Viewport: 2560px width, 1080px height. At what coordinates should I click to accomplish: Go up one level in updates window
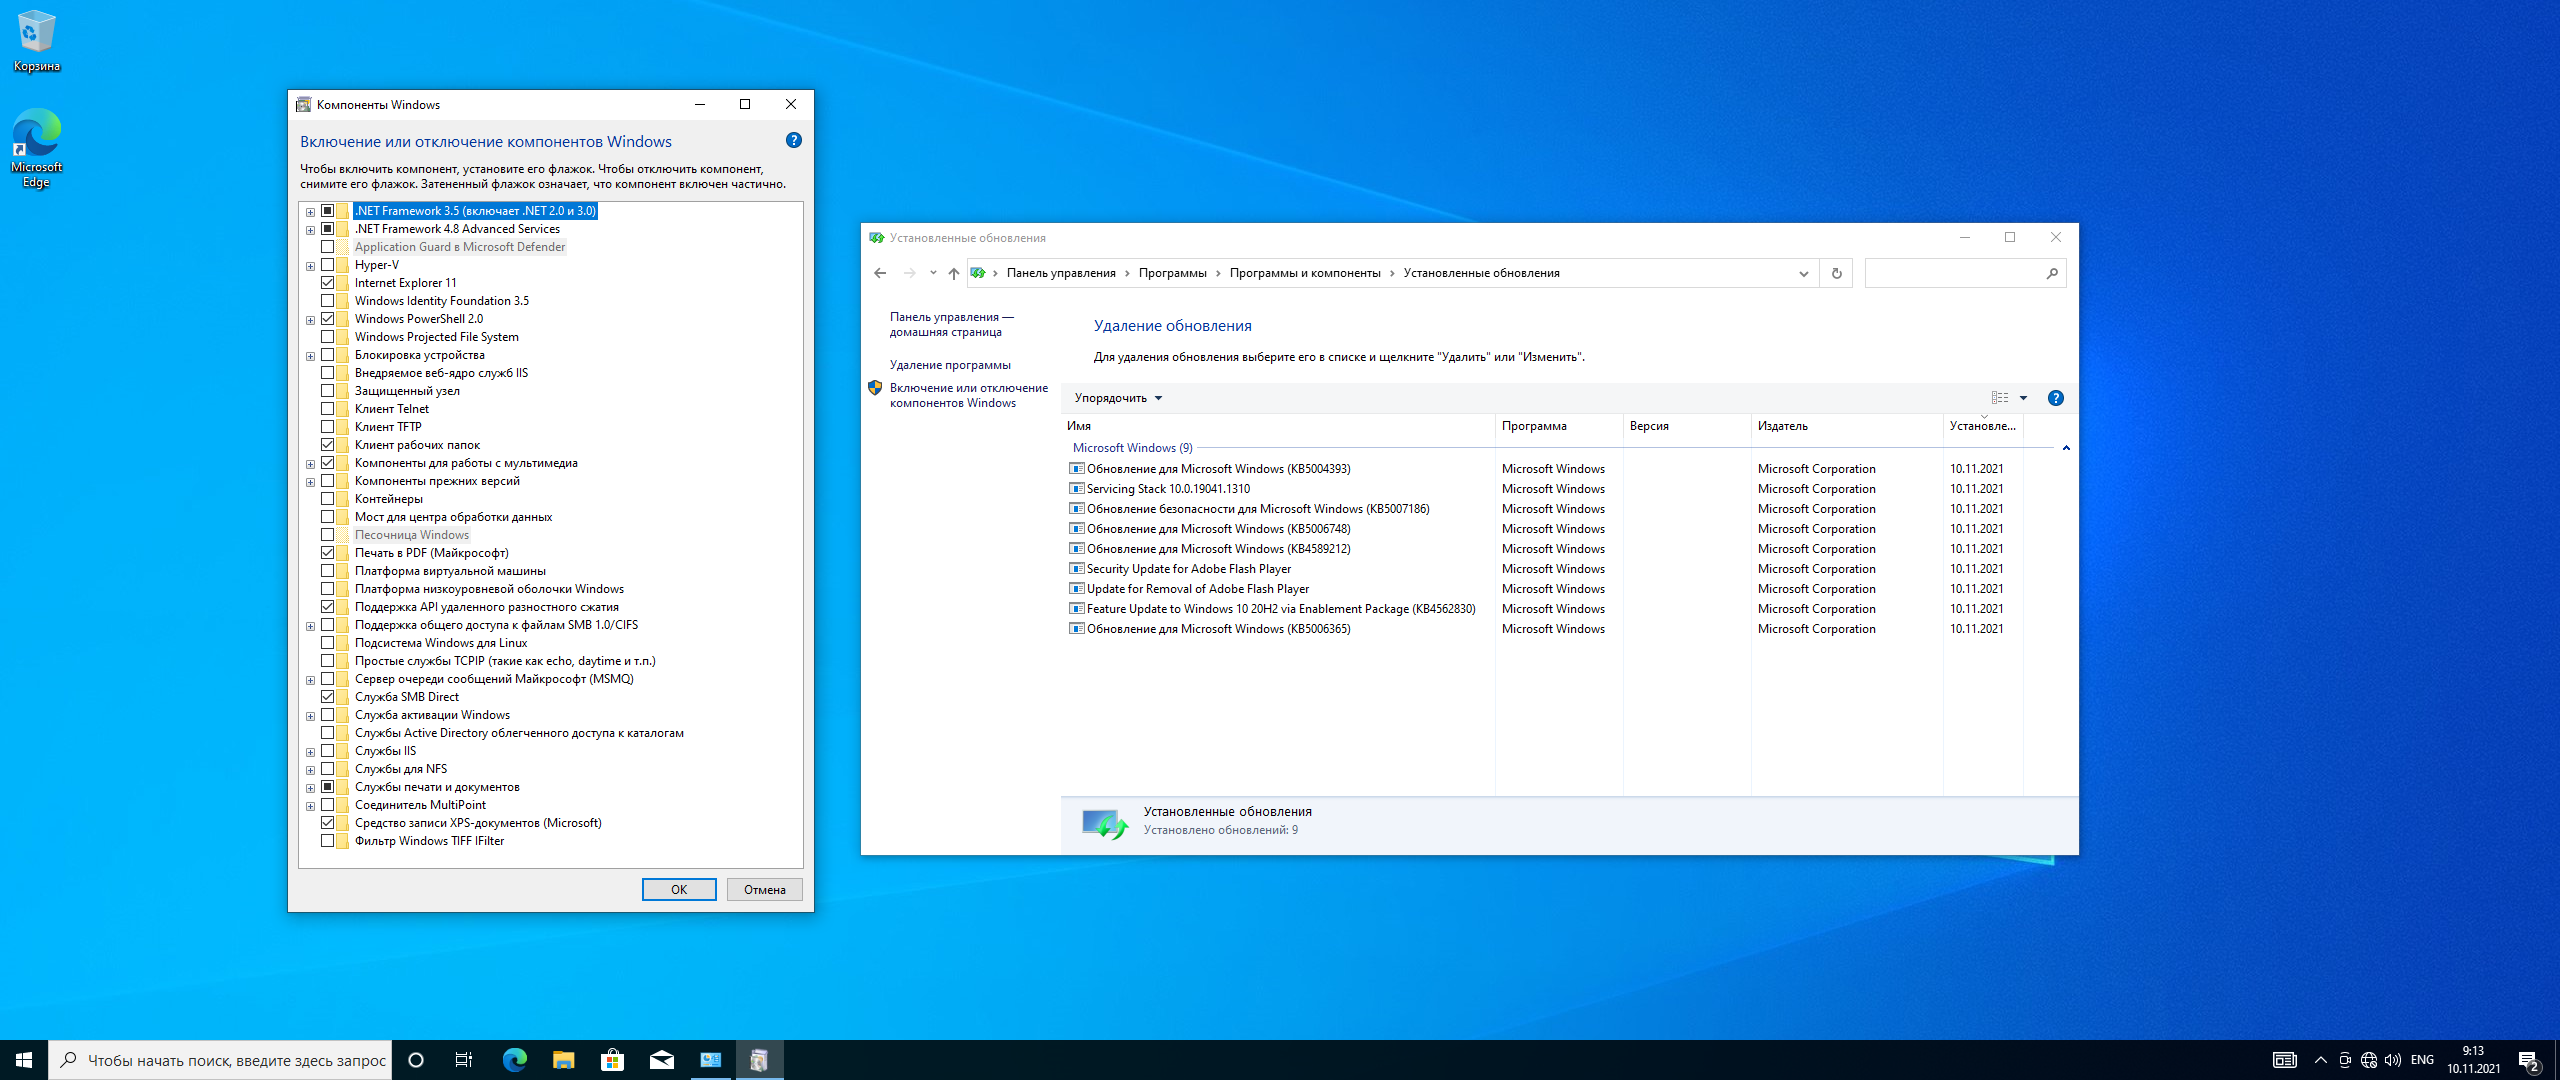(953, 273)
